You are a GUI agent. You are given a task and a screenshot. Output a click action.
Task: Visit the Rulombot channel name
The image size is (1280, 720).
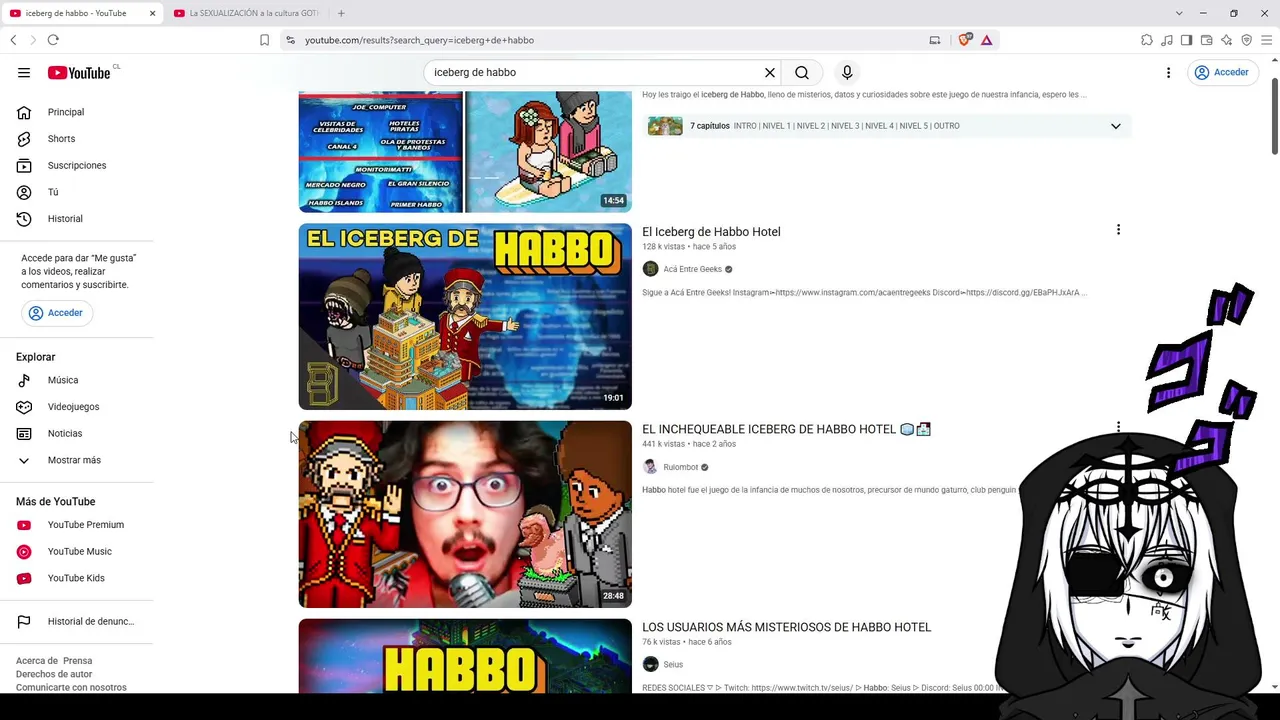pyautogui.click(x=680, y=467)
